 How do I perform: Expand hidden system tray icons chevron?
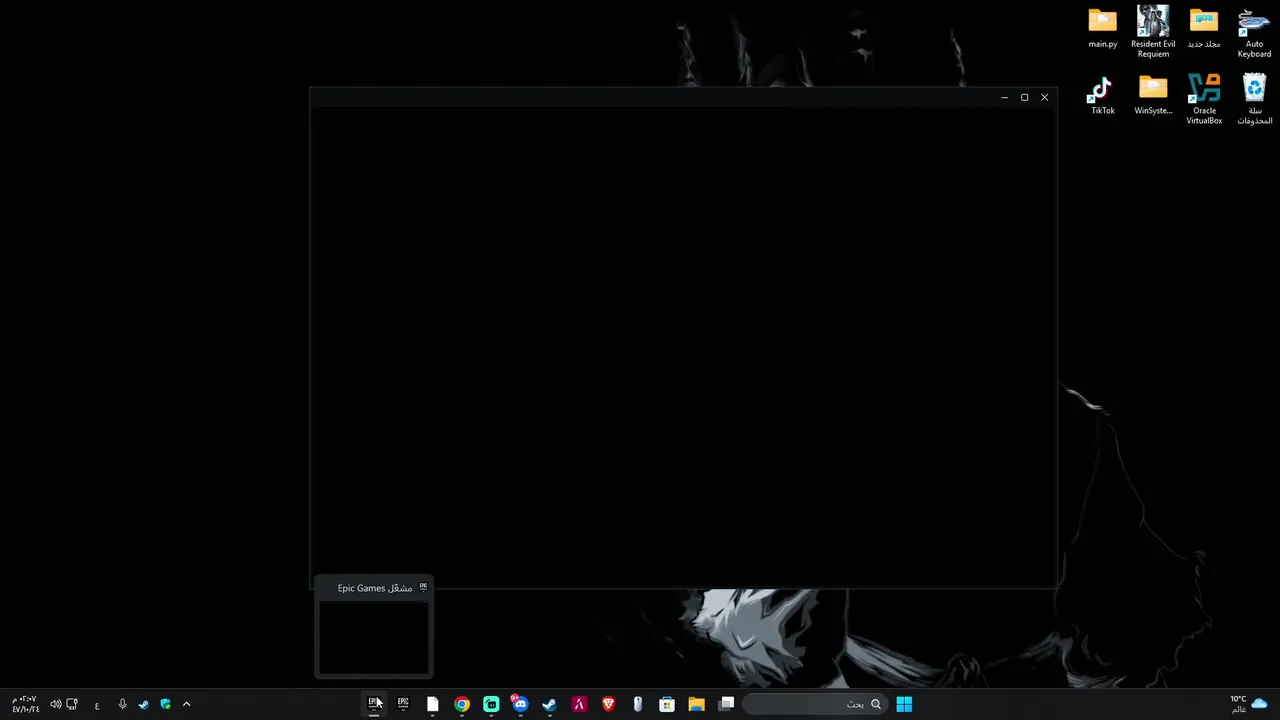pyautogui.click(x=186, y=704)
